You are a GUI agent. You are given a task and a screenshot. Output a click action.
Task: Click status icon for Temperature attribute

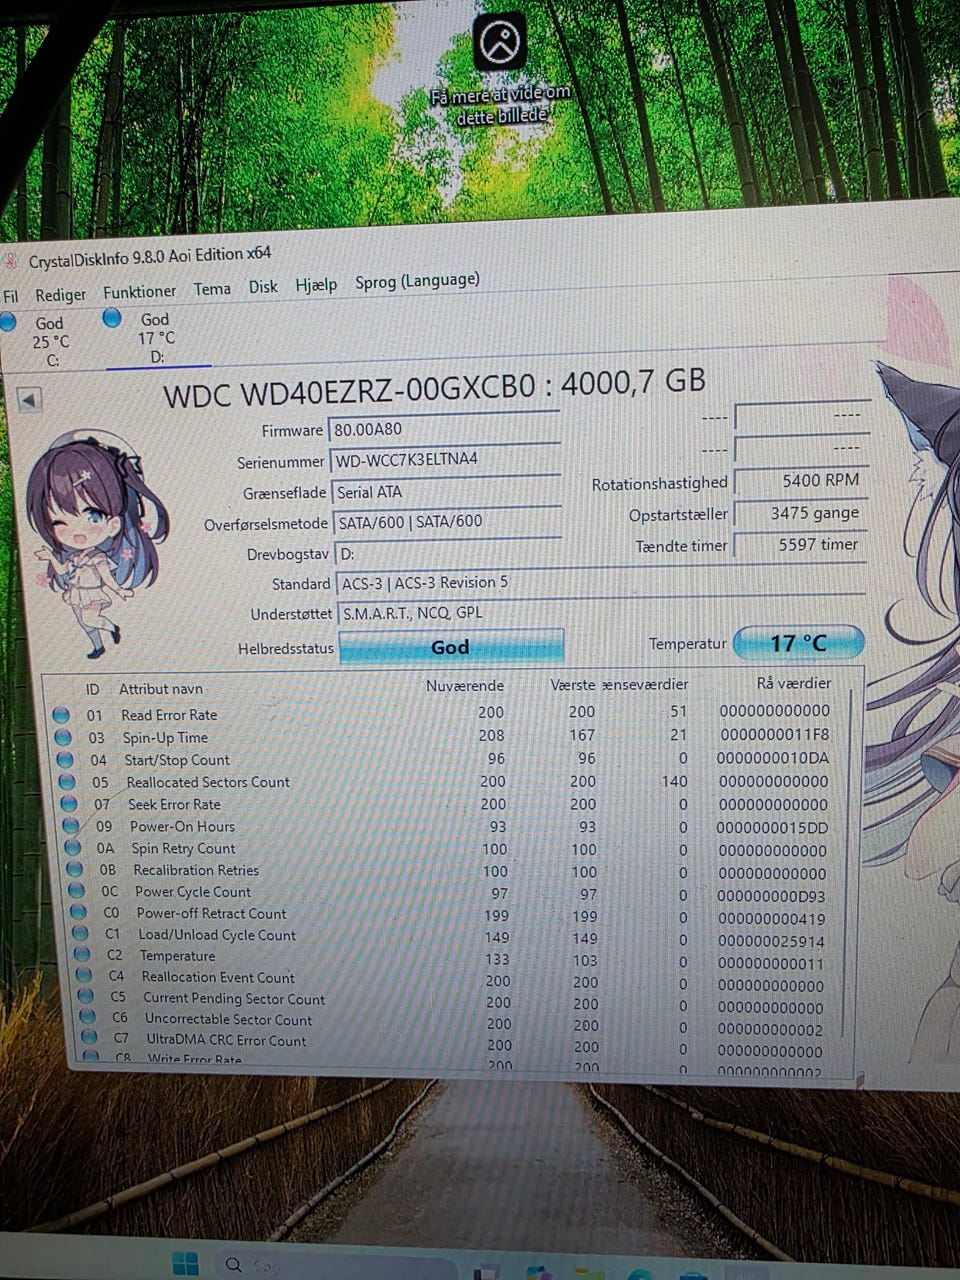(x=82, y=956)
